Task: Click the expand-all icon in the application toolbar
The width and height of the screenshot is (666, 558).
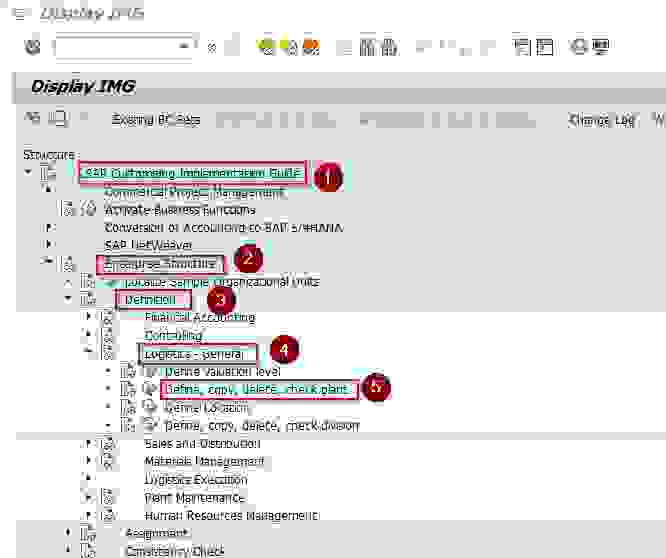Action: point(33,118)
